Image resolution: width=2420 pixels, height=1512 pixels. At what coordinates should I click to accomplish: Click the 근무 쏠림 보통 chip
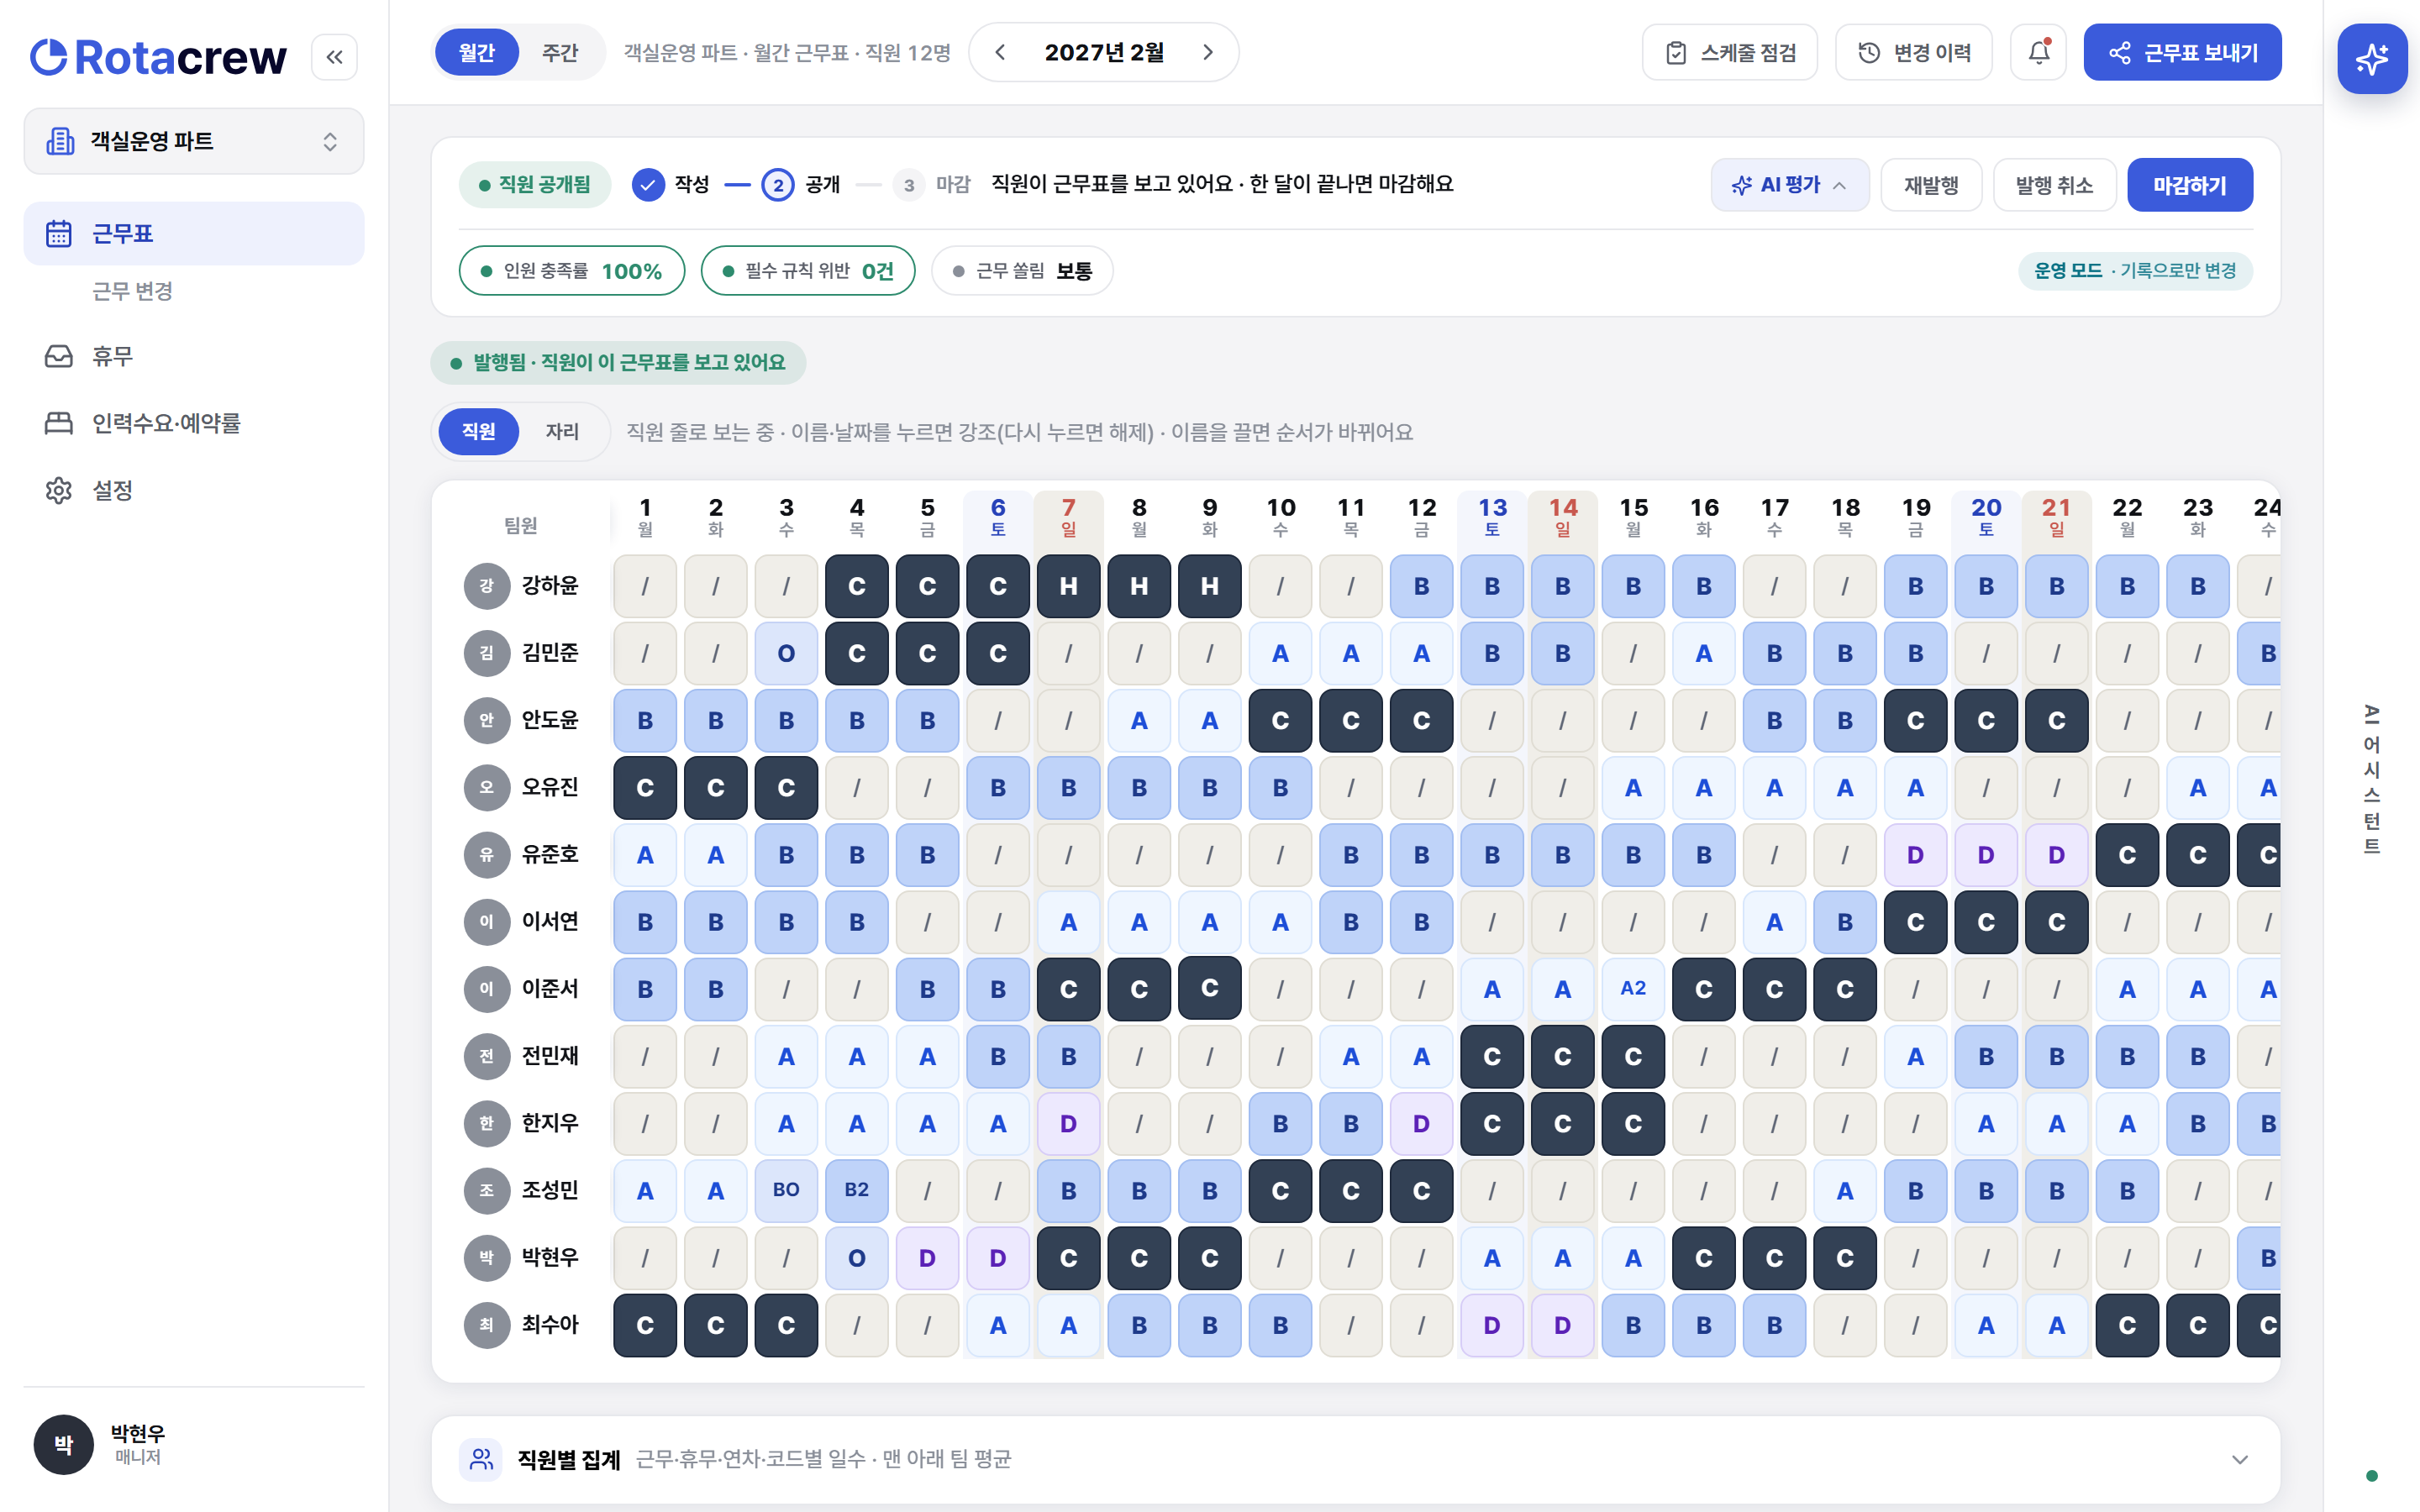point(1022,271)
